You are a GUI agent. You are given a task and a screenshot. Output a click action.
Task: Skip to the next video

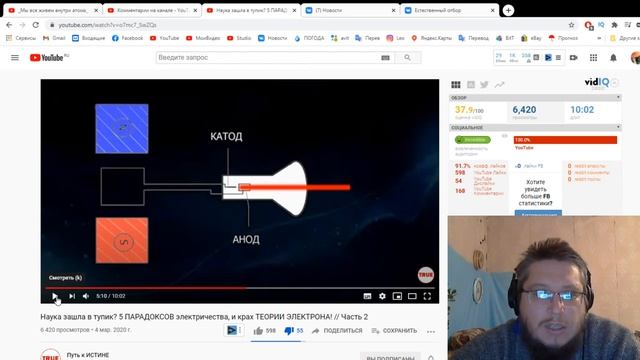point(72,296)
